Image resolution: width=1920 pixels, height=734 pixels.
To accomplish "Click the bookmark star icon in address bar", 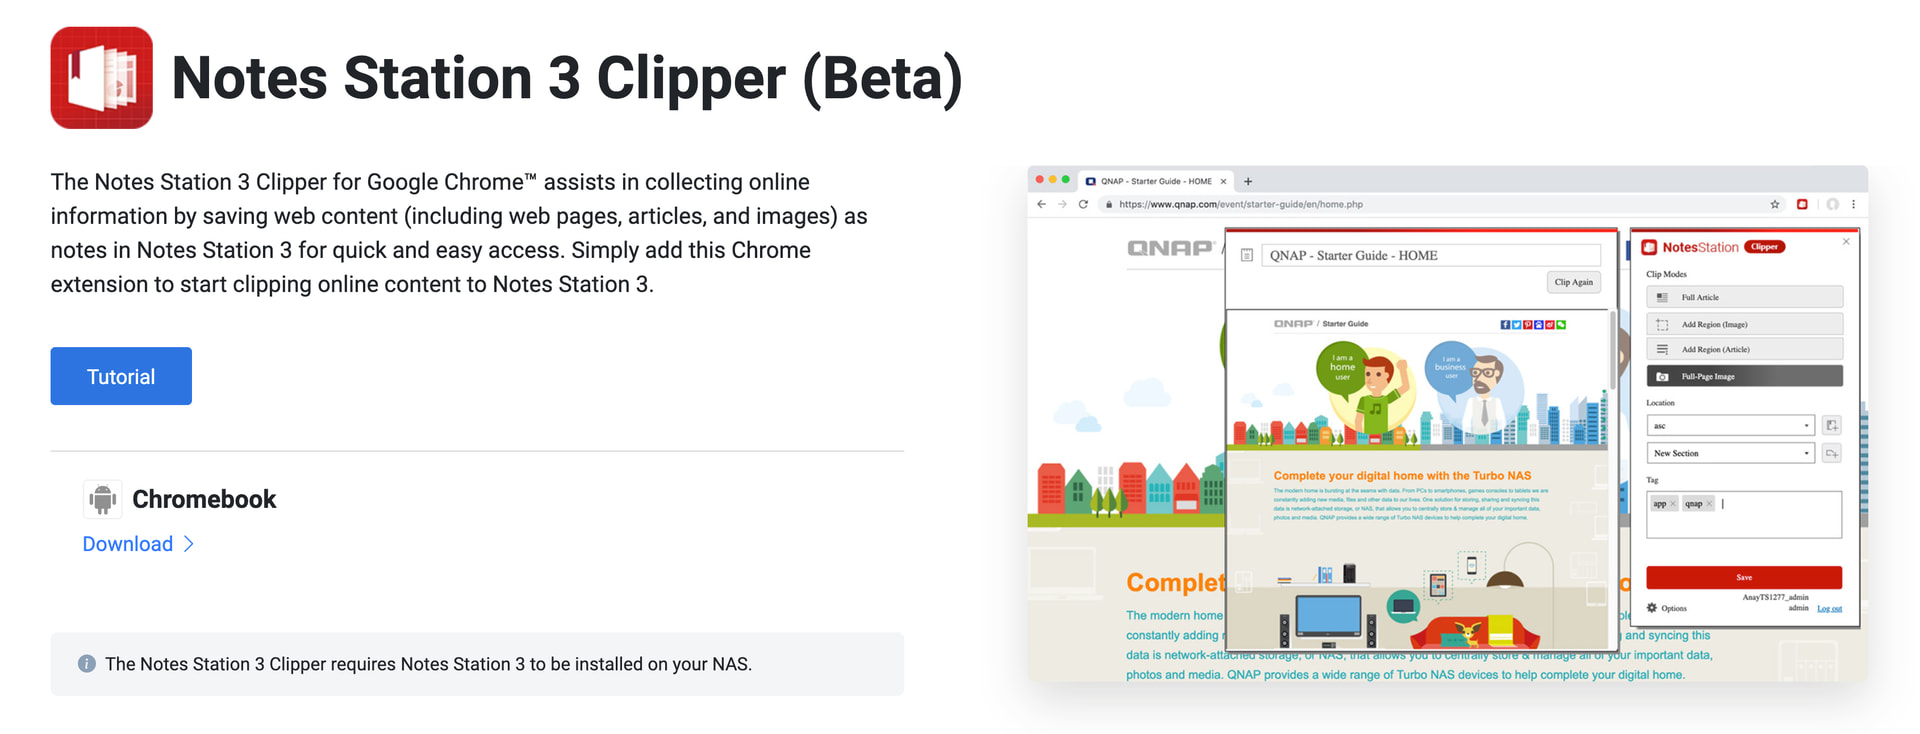I will click(1775, 204).
